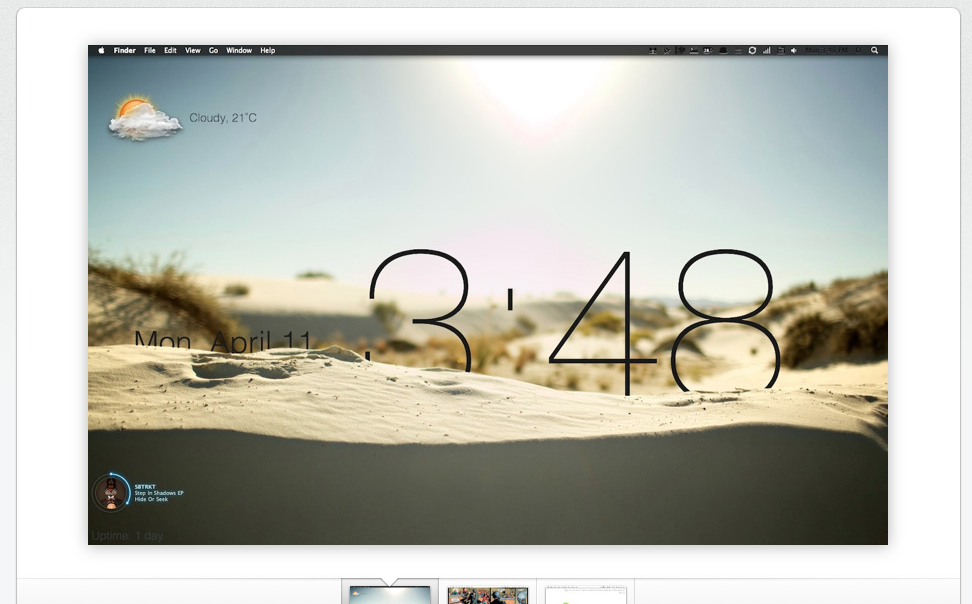Open the Help menu
The image size is (972, 604).
268,51
